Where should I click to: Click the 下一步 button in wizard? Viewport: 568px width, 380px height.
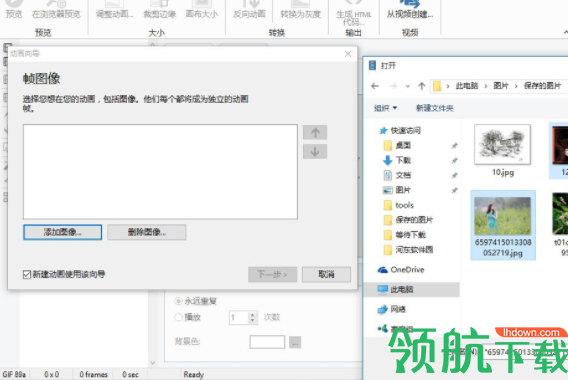click(x=272, y=275)
